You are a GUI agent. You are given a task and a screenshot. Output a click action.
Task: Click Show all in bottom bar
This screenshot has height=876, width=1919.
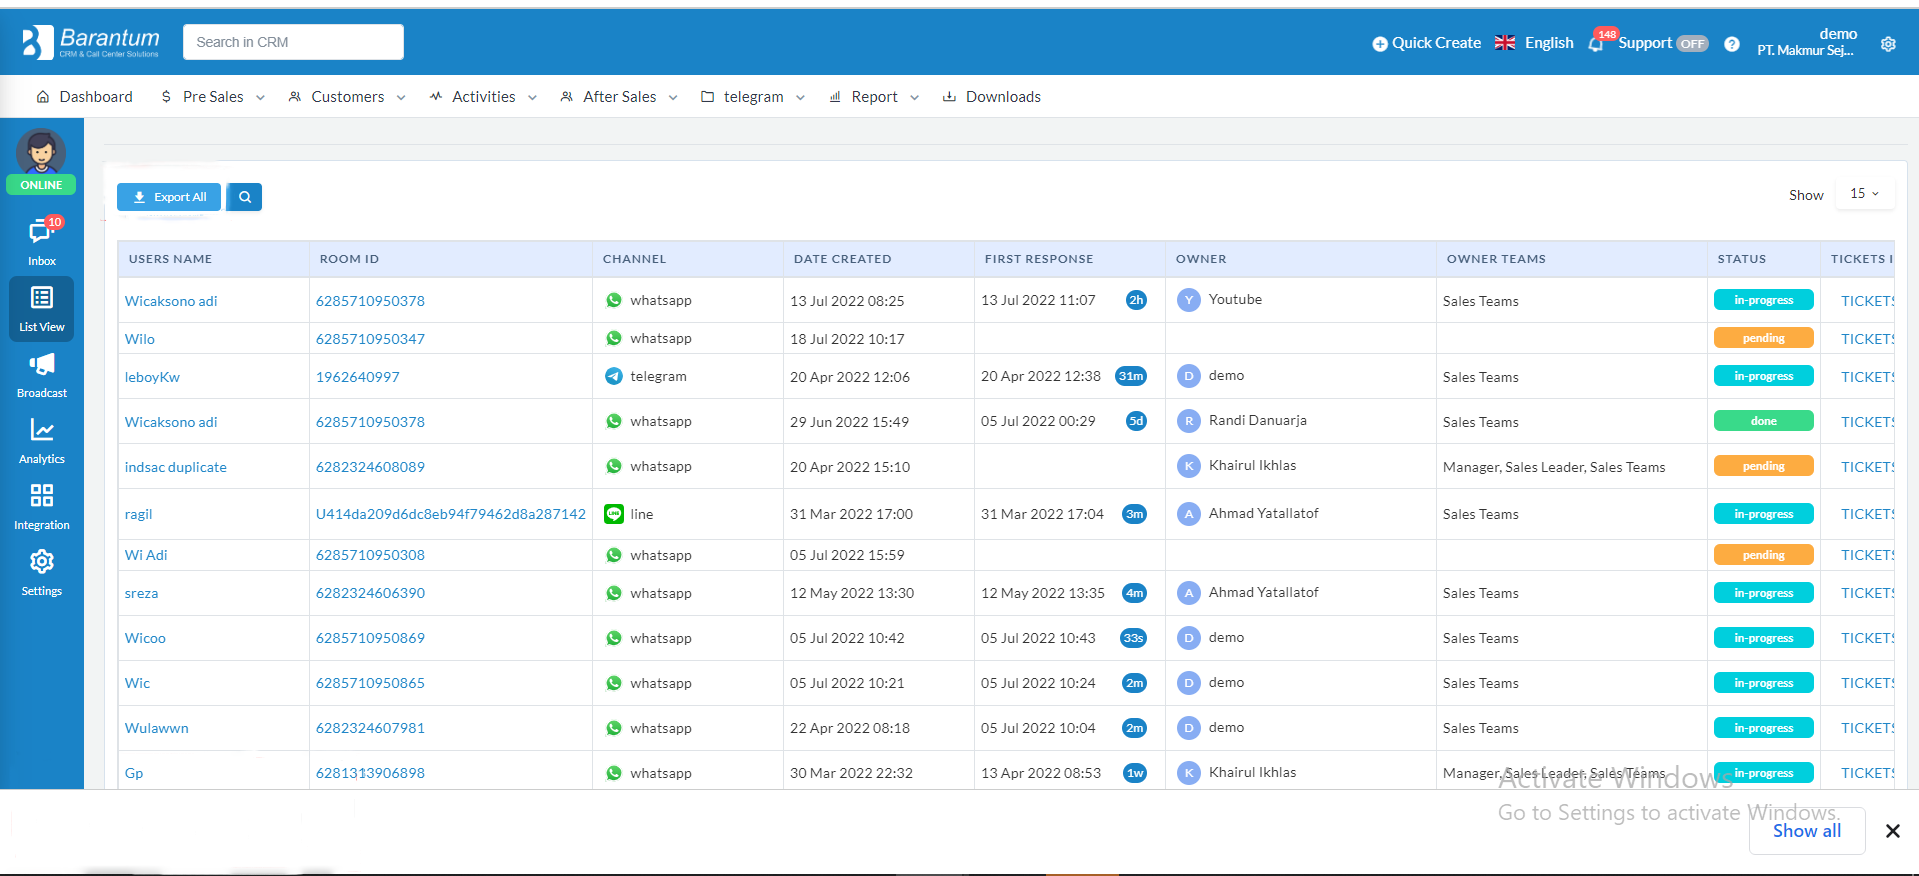(1807, 831)
